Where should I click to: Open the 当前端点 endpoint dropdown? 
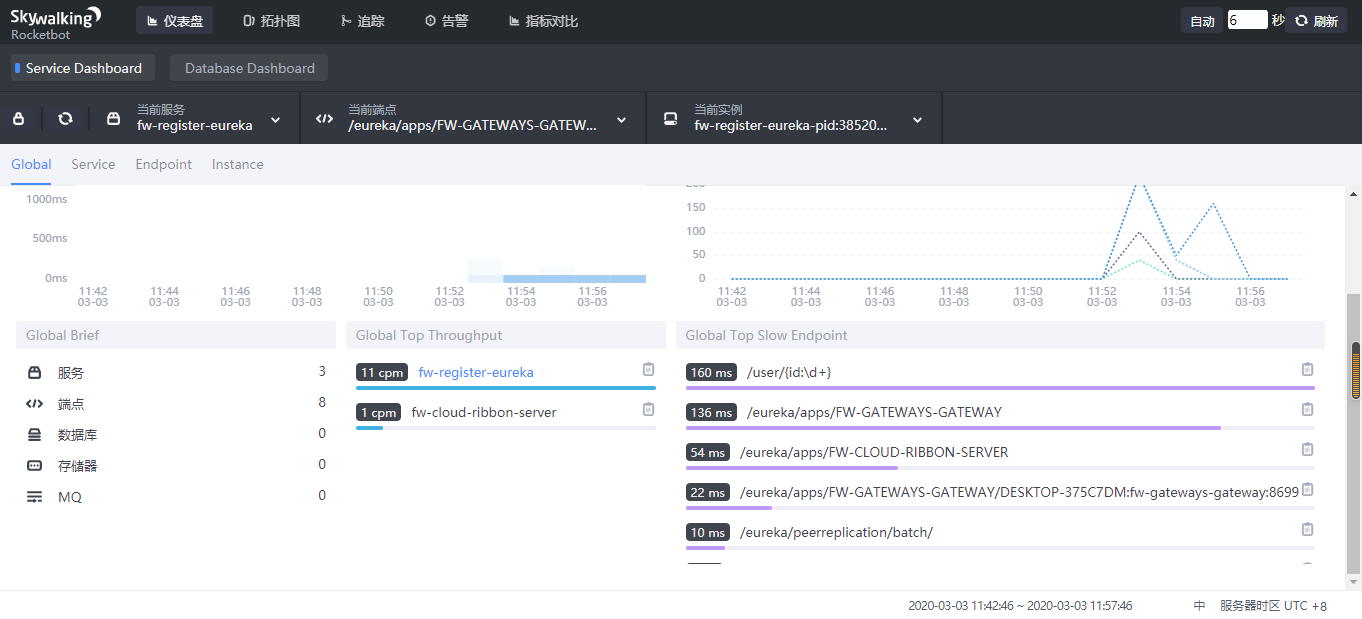pos(621,120)
